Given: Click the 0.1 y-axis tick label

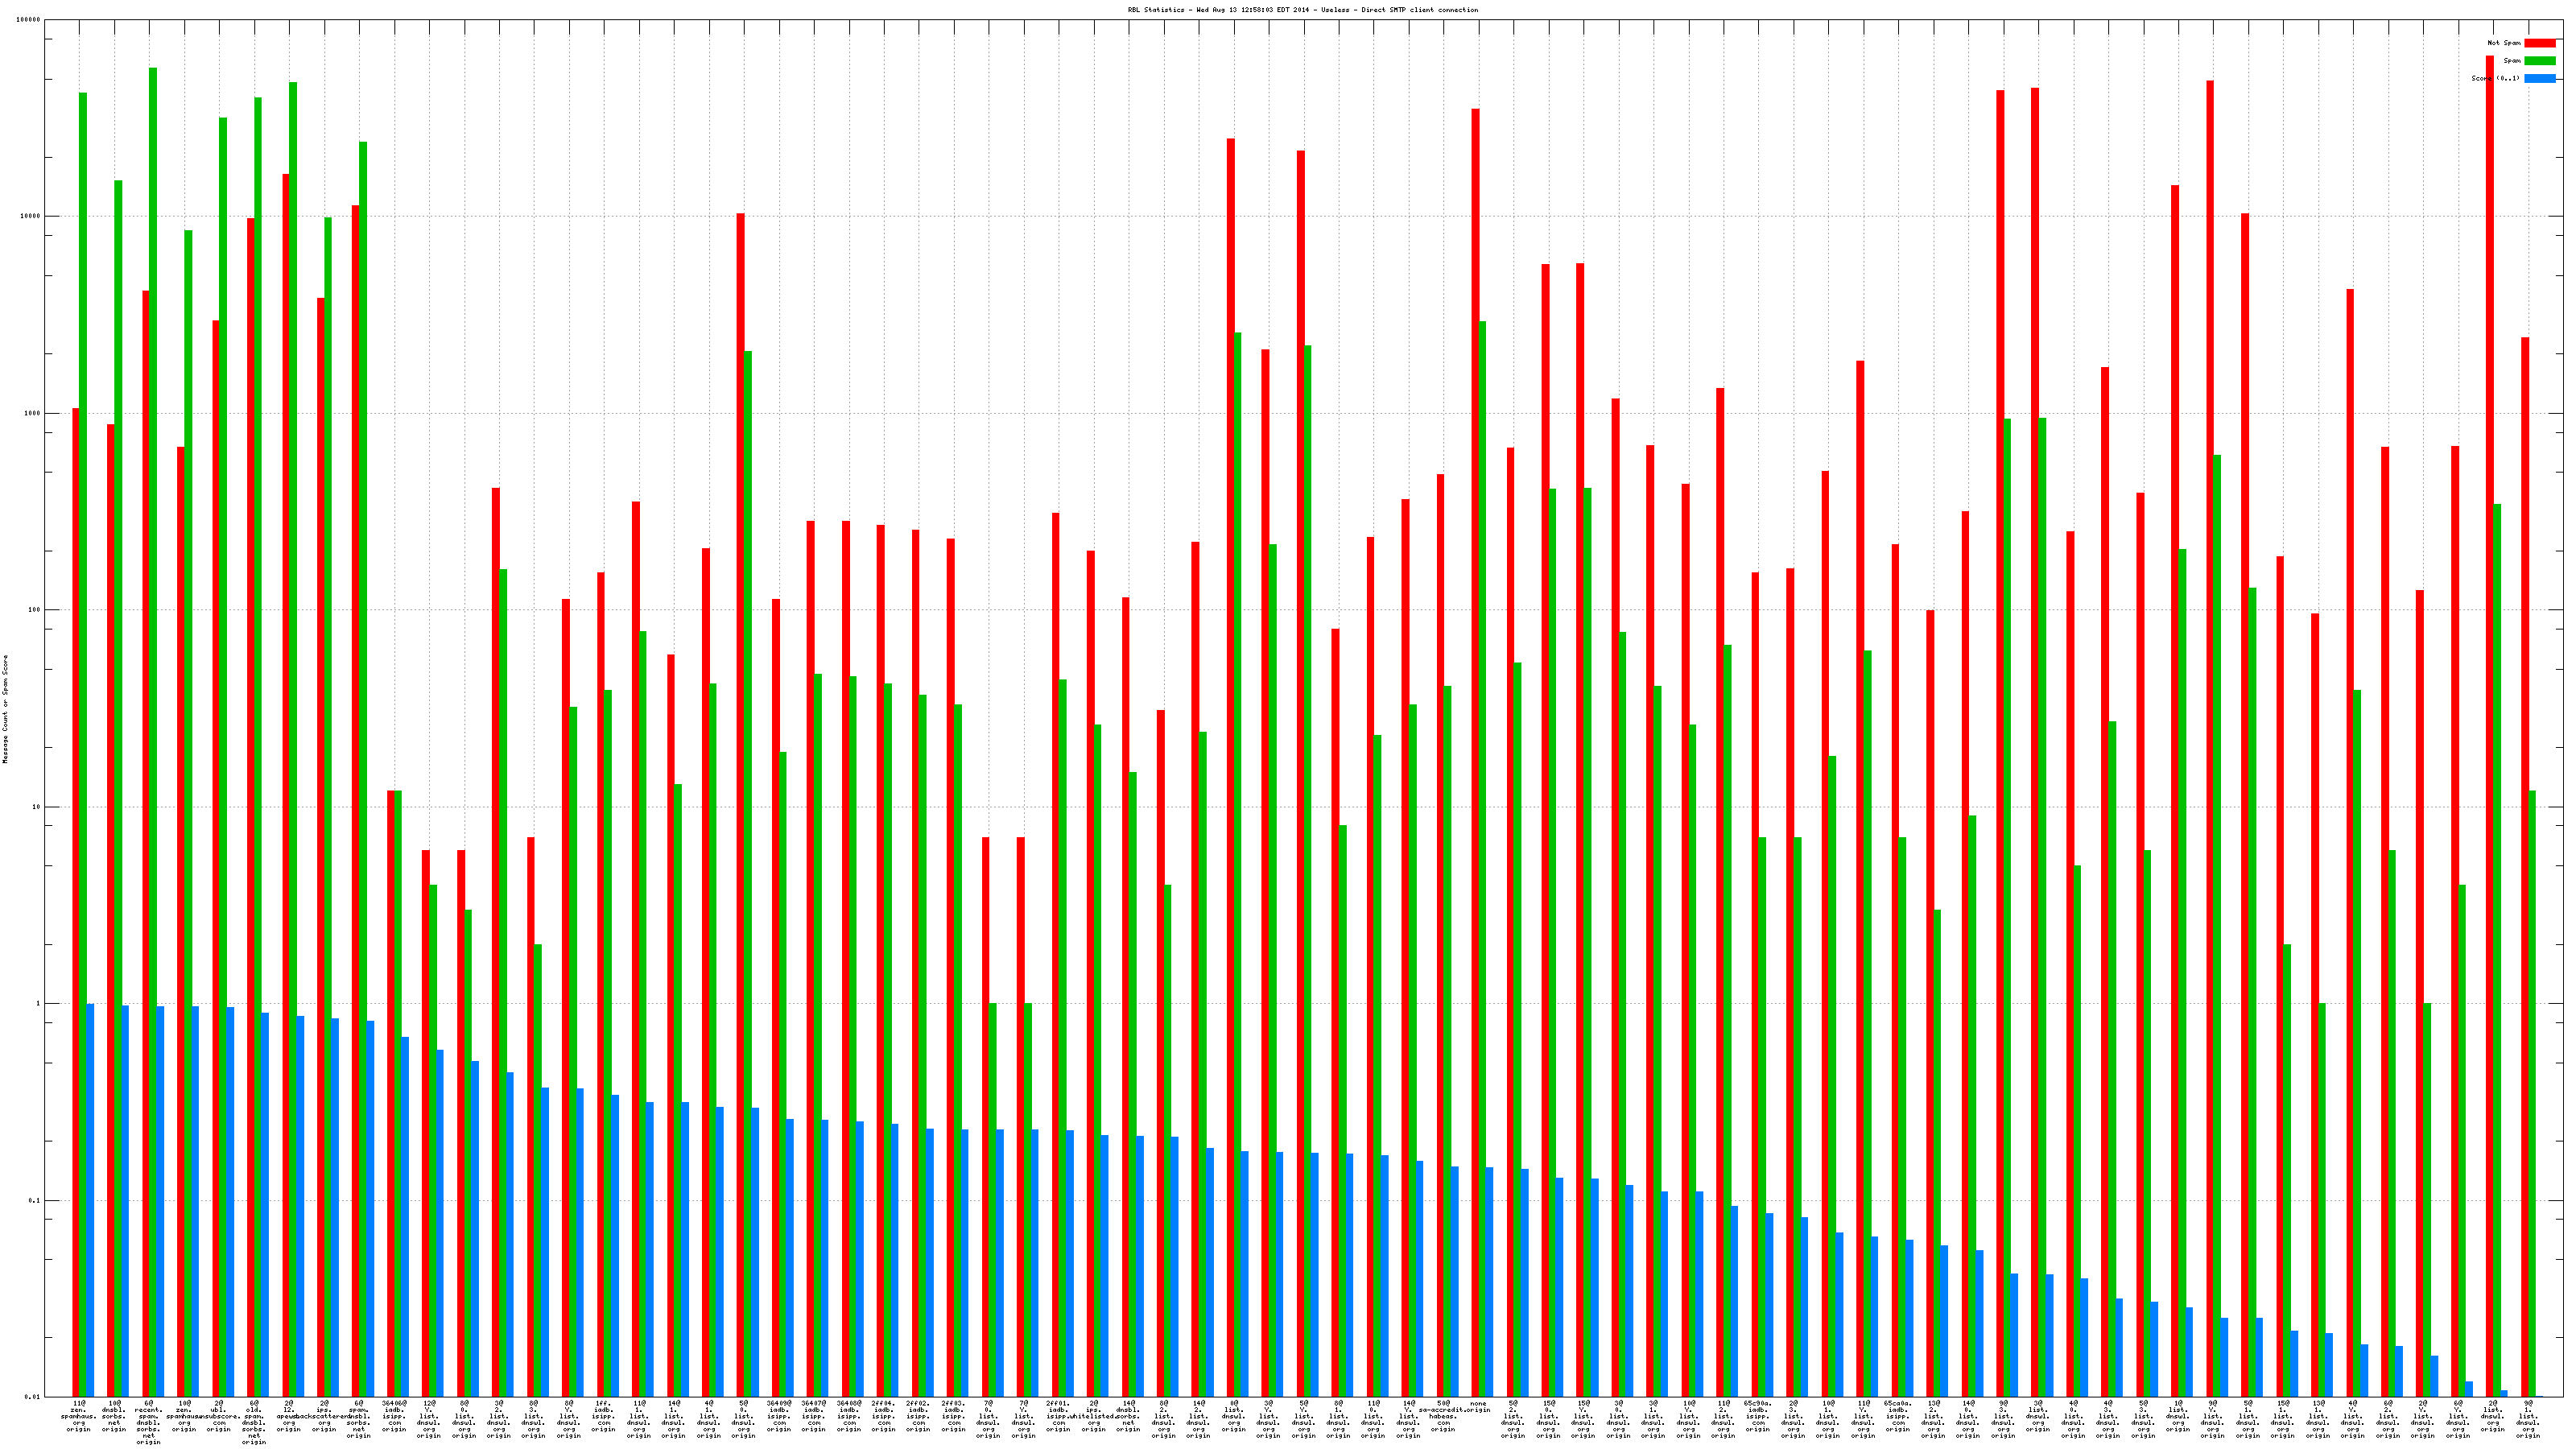Looking at the screenshot, I should click(35, 1200).
